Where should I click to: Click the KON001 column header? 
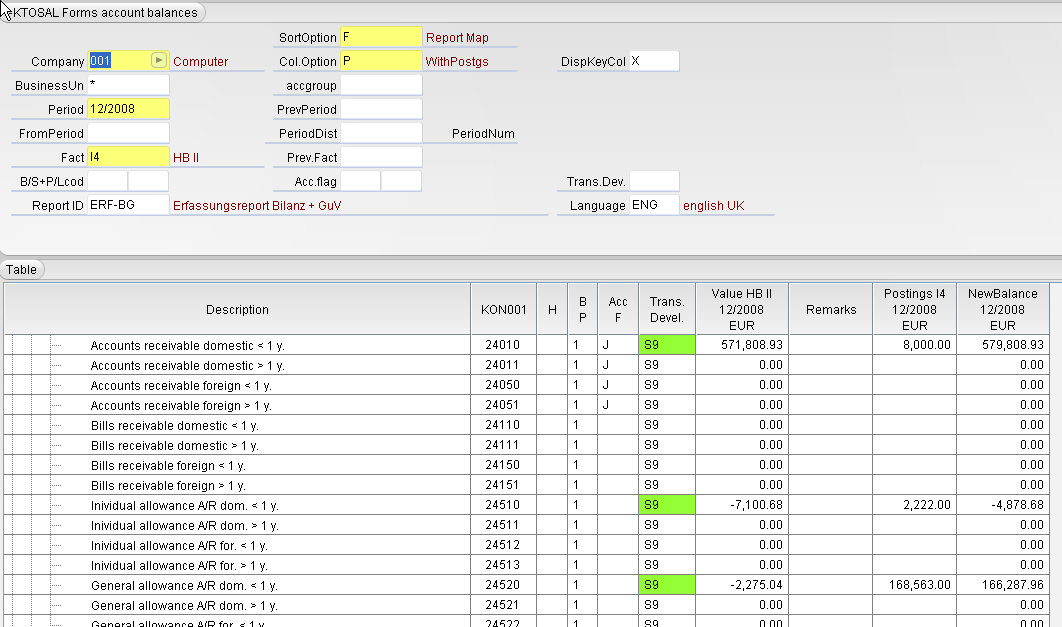[503, 310]
